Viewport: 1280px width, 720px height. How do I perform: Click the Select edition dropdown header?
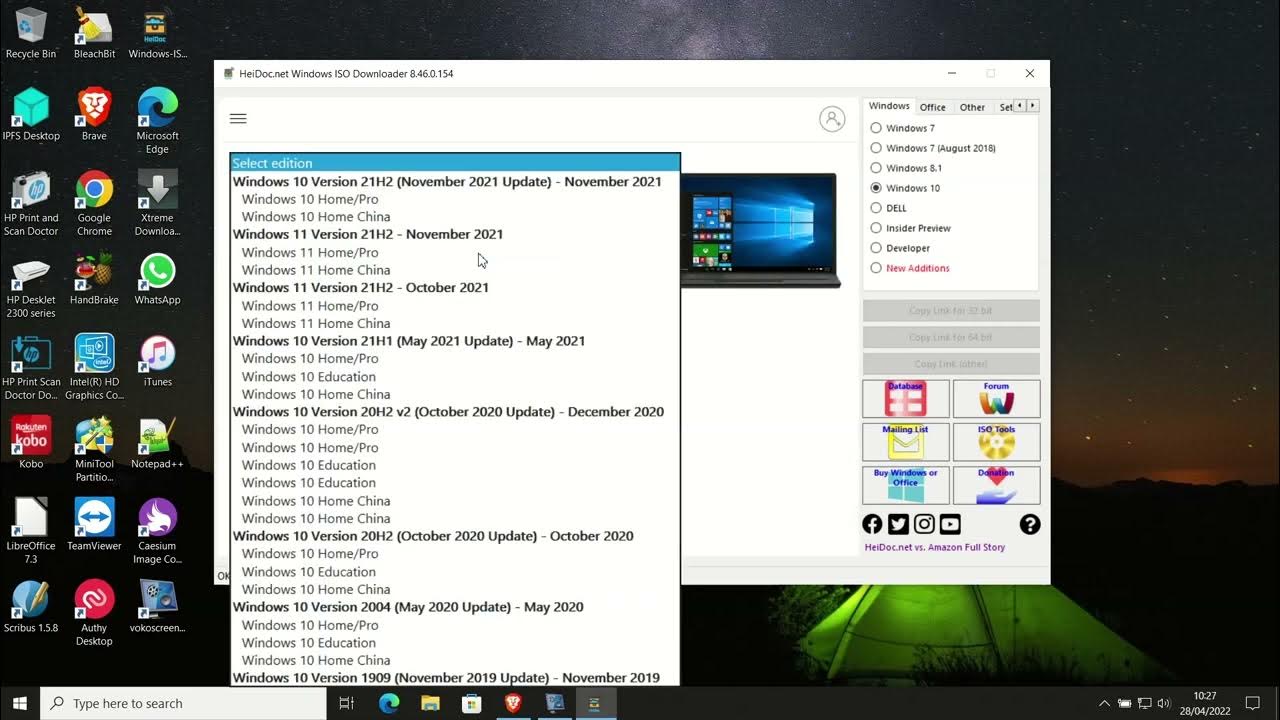click(455, 163)
